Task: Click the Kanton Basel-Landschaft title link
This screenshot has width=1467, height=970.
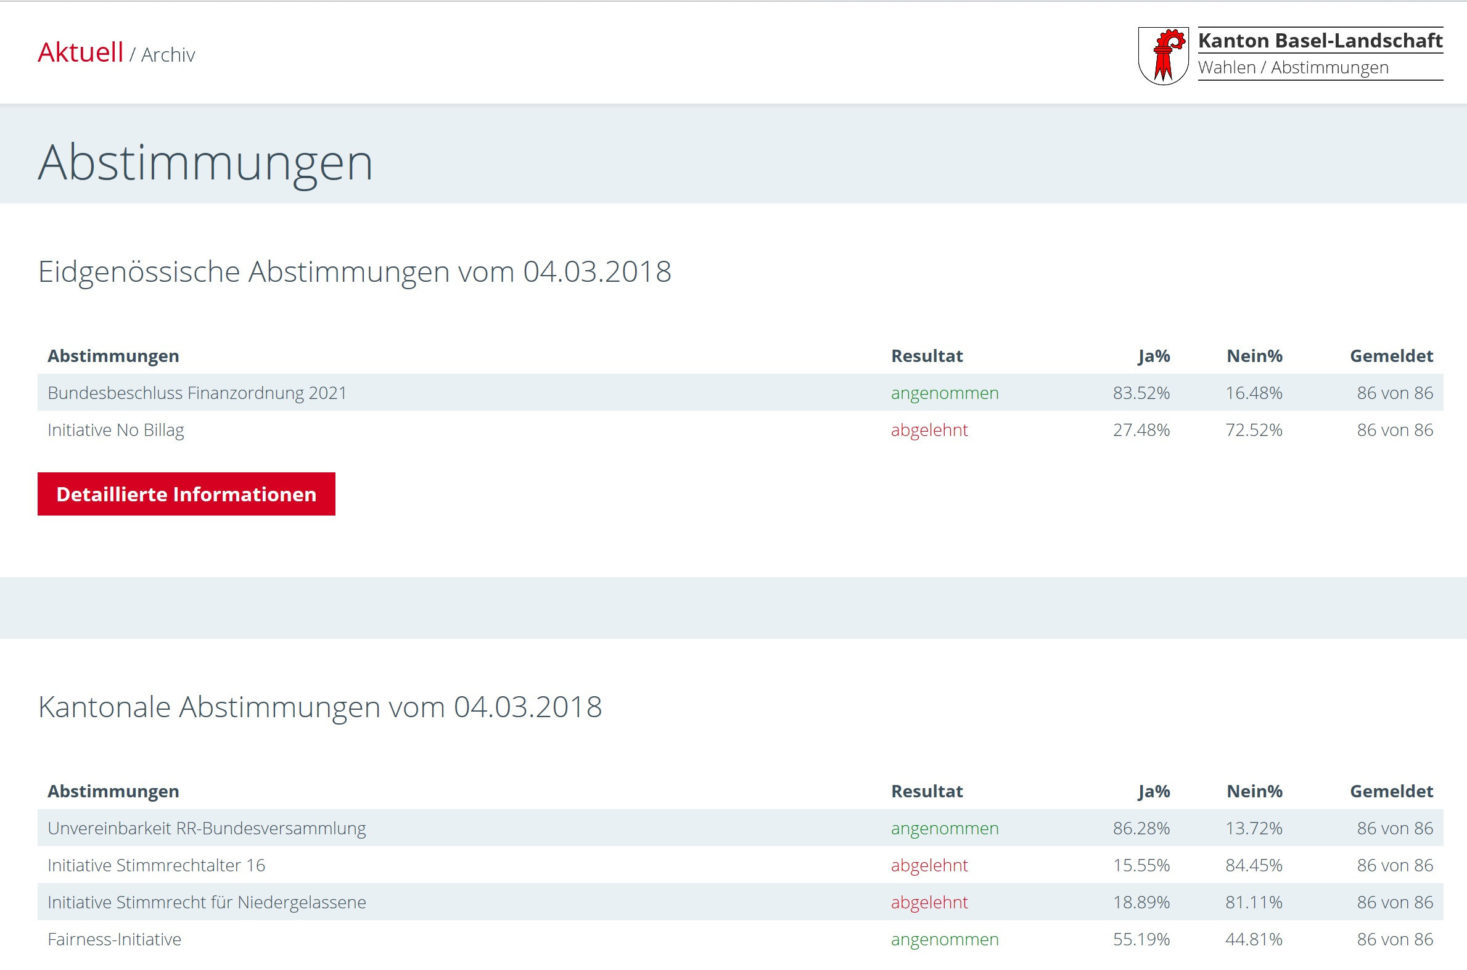Action: (1320, 40)
